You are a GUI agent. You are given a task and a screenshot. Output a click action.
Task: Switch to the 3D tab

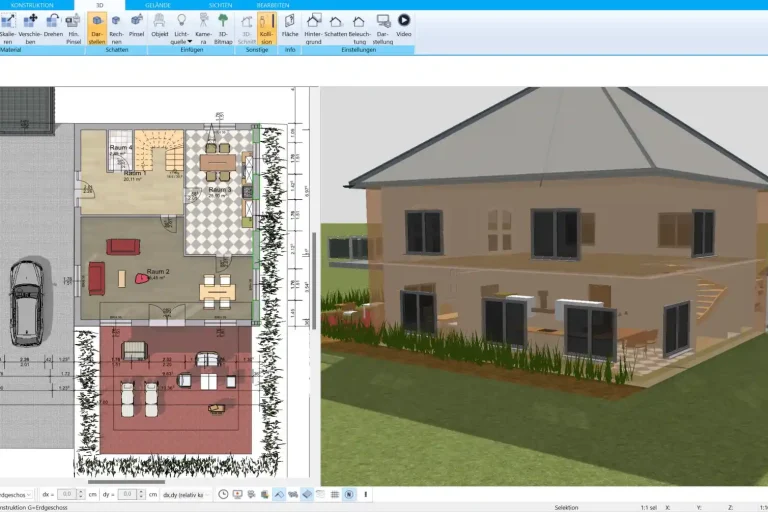[x=99, y=5]
